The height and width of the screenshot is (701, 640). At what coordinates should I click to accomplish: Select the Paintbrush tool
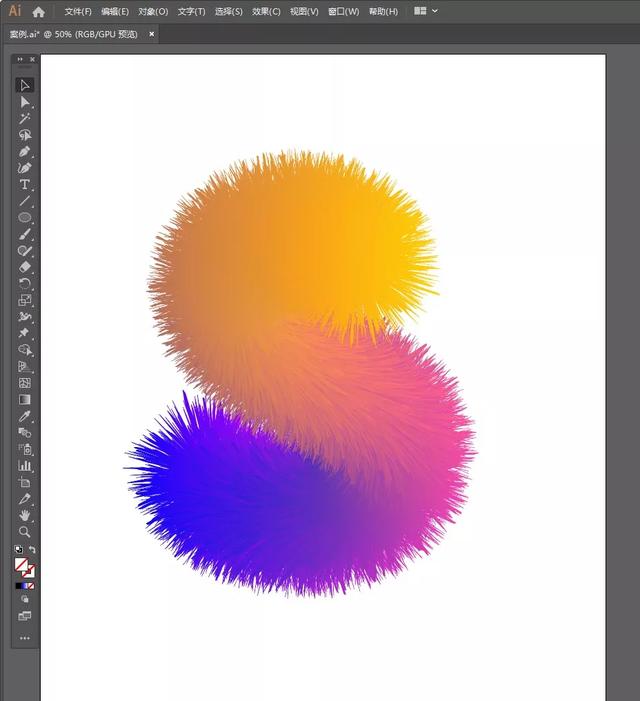(25, 234)
